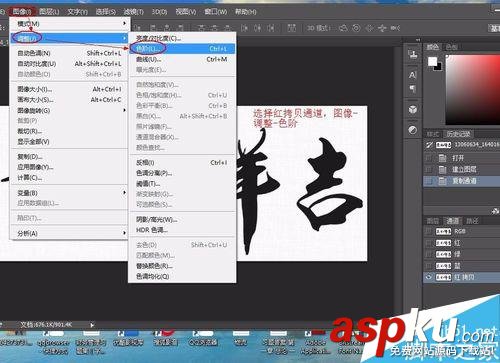Select 自动色调(N) in Image menu
Image resolution: width=500 pixels, height=363 pixels.
[x=69, y=53]
